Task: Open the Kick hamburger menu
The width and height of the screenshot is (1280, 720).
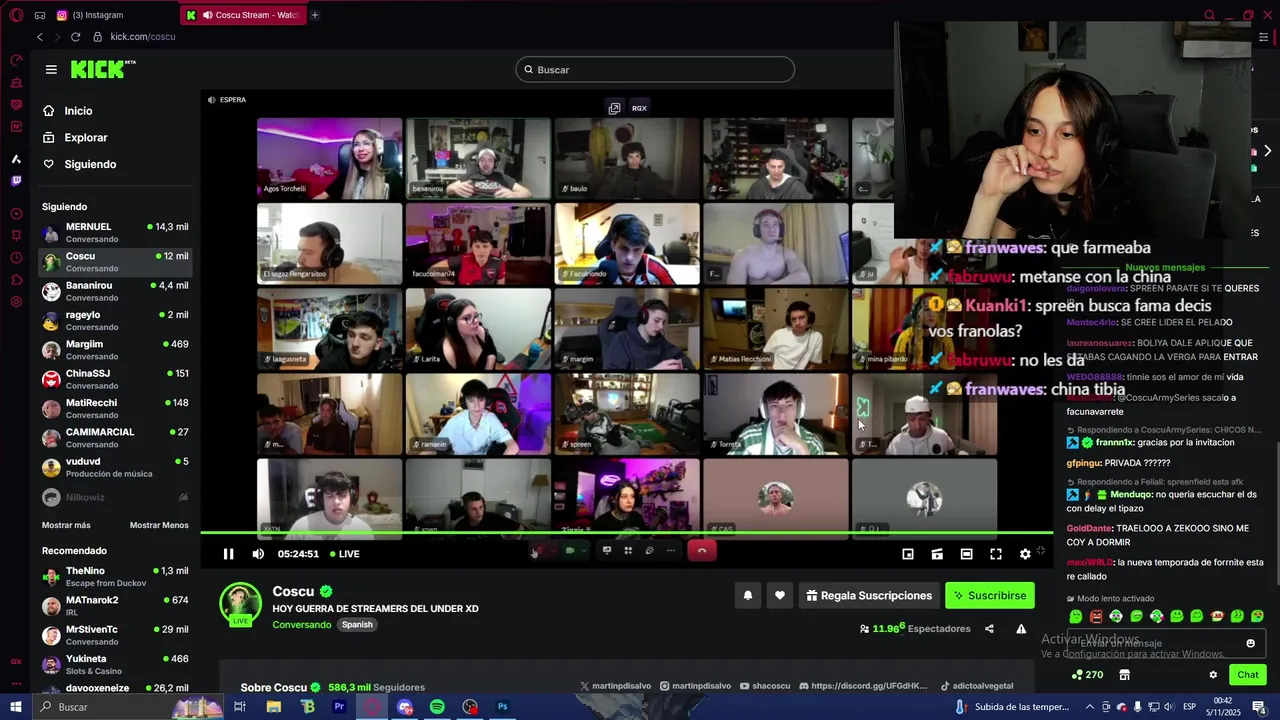Action: coord(51,69)
